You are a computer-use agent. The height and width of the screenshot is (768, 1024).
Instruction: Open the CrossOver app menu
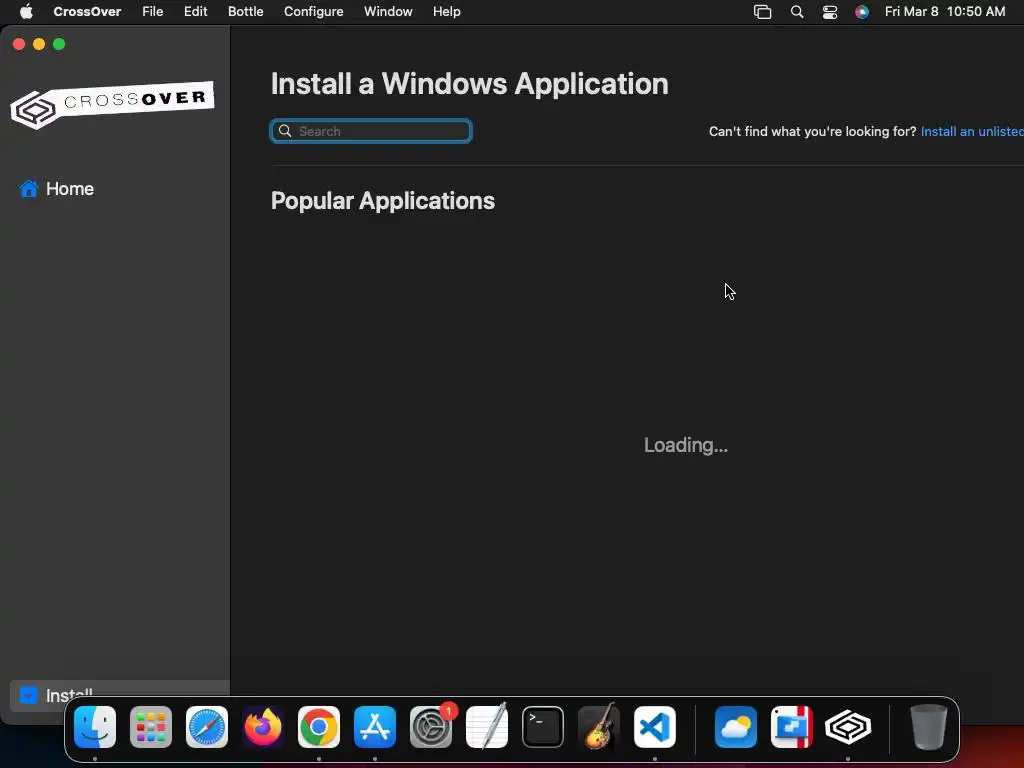point(87,12)
